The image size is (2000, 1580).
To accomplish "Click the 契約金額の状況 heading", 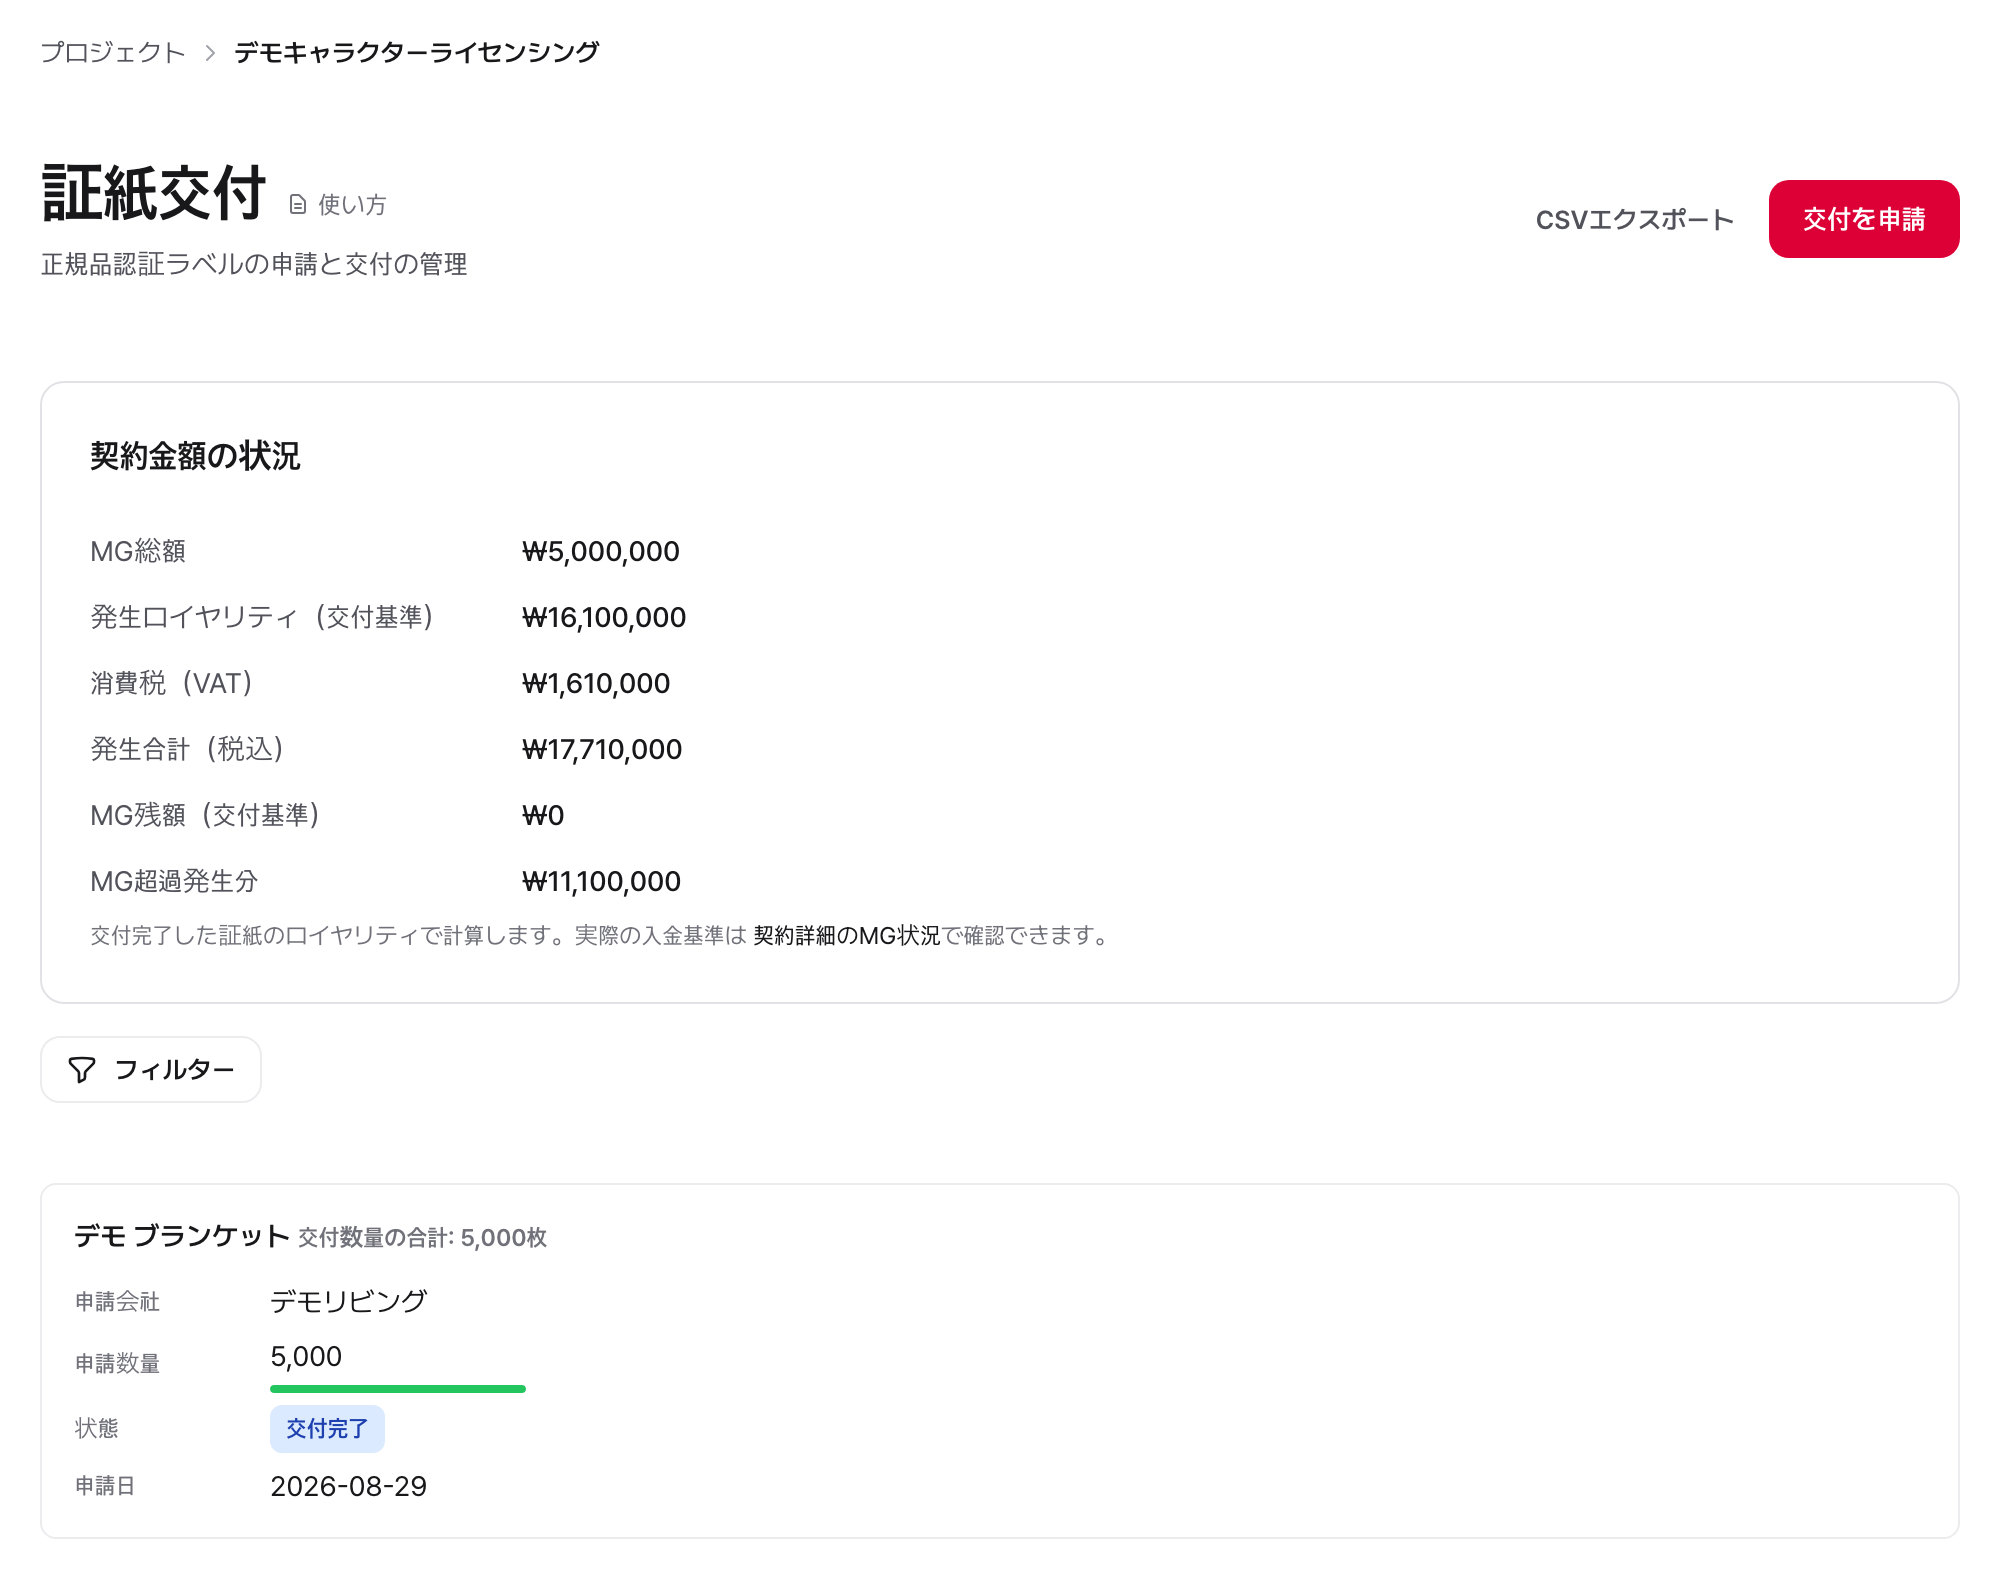I will click(x=195, y=456).
